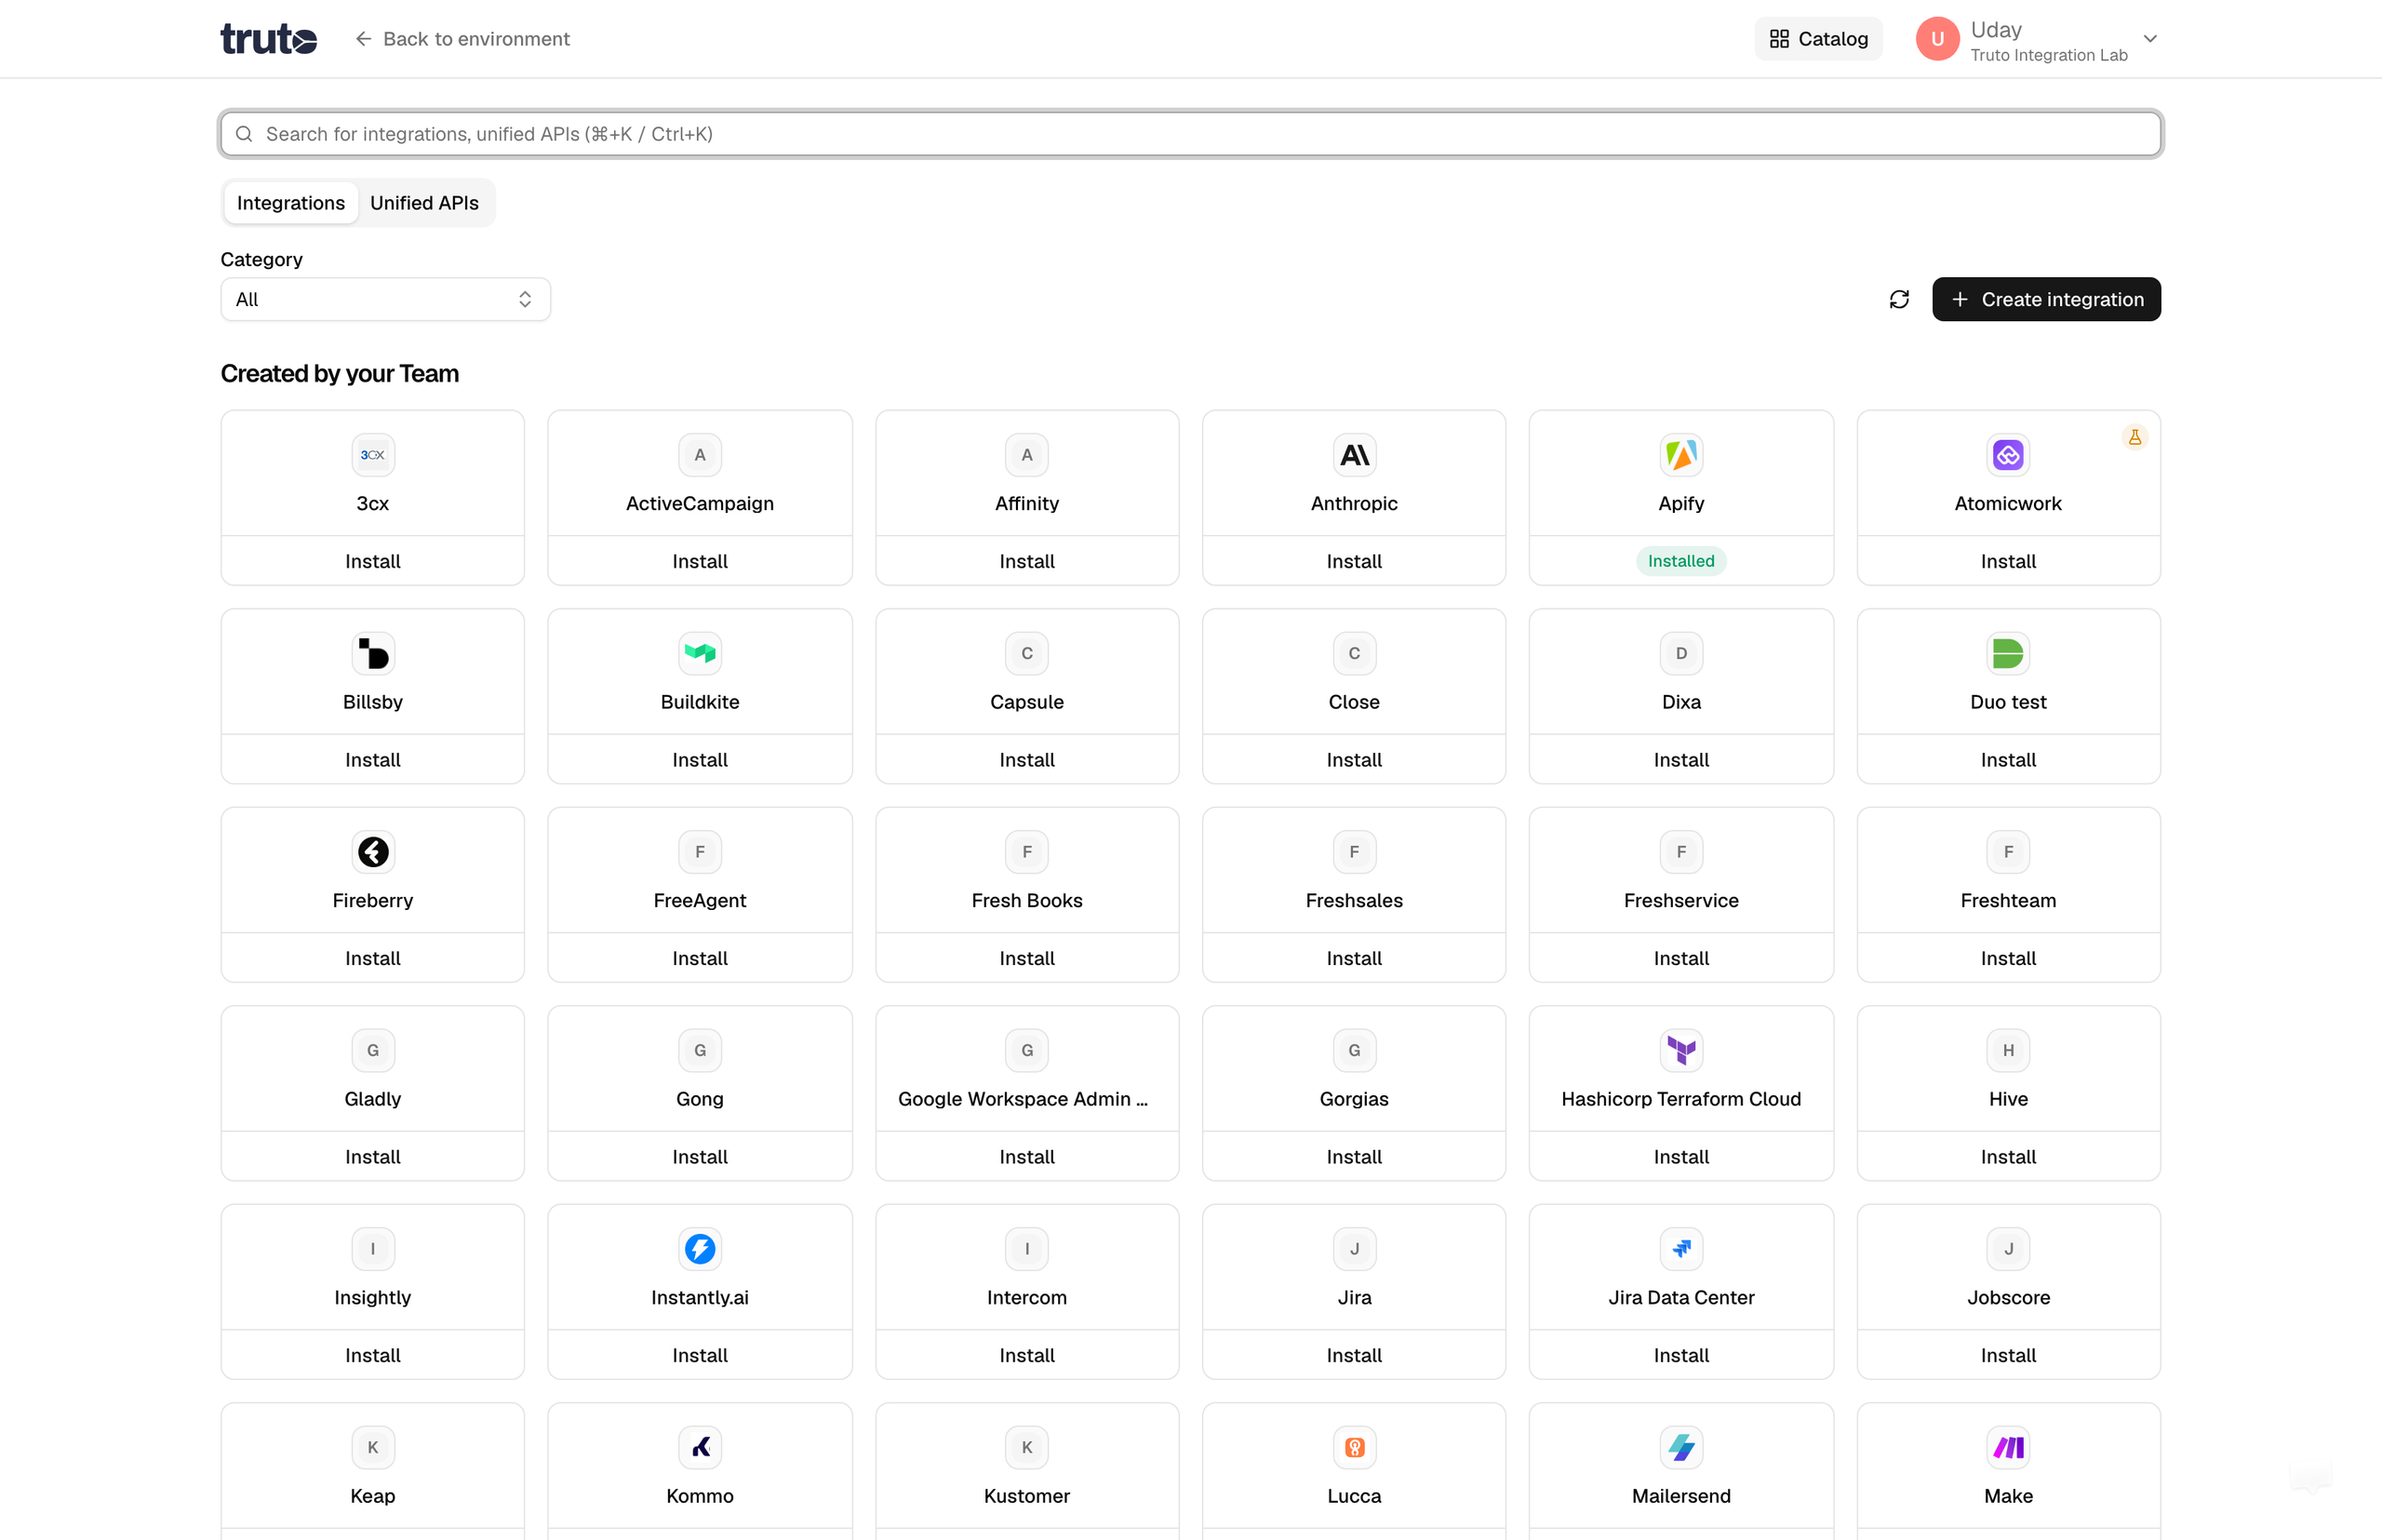Image resolution: width=2382 pixels, height=1540 pixels.
Task: Click the Hive placeholder letter icon
Action: (2008, 1050)
